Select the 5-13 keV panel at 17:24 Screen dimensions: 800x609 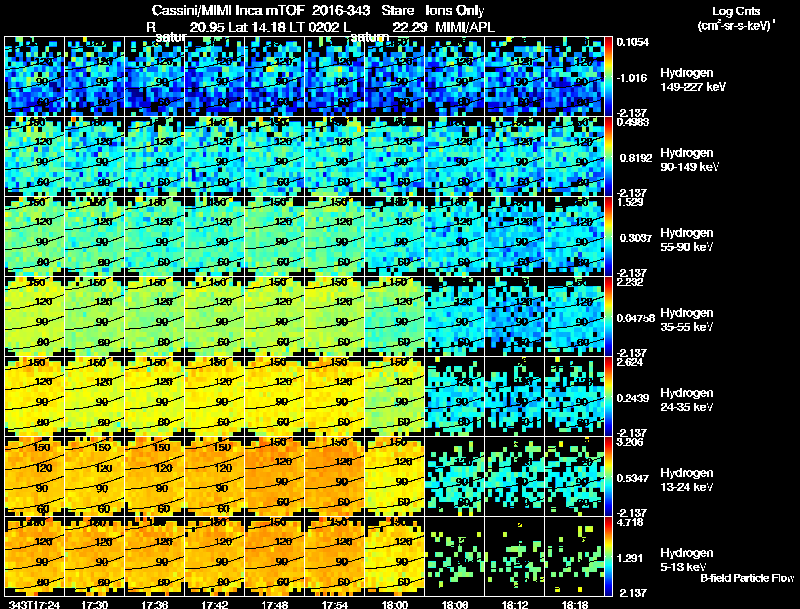coord(34,556)
